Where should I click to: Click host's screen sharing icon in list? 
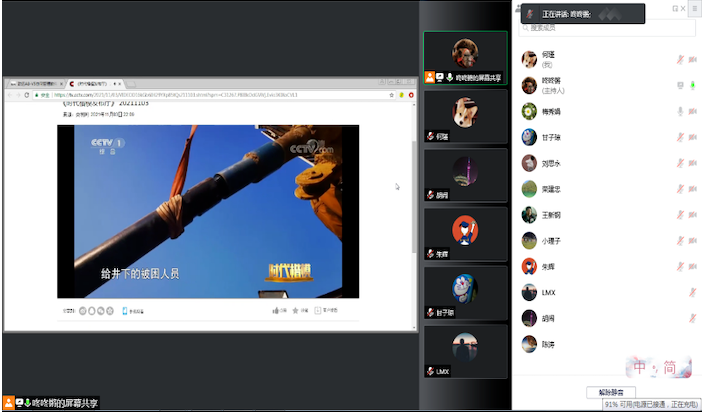point(680,85)
